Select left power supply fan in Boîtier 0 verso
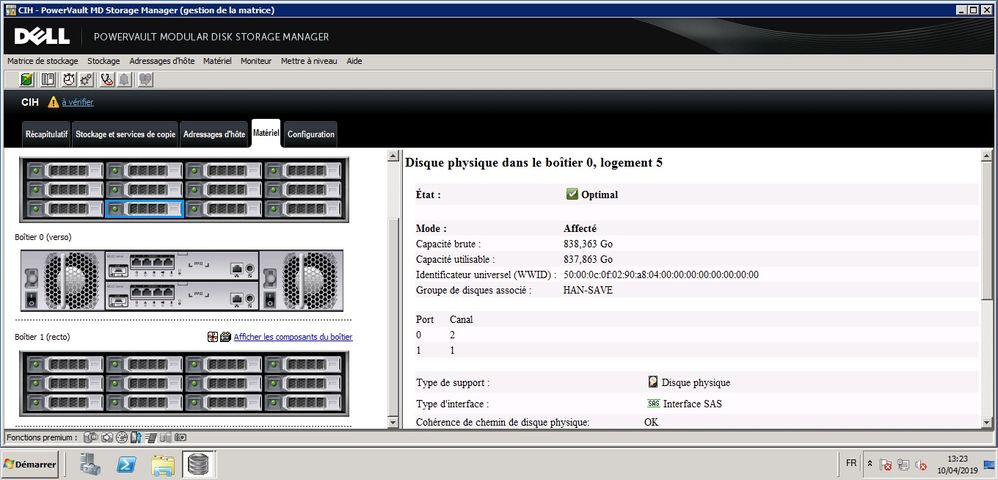Image resolution: width=998 pixels, height=480 pixels. click(x=60, y=280)
